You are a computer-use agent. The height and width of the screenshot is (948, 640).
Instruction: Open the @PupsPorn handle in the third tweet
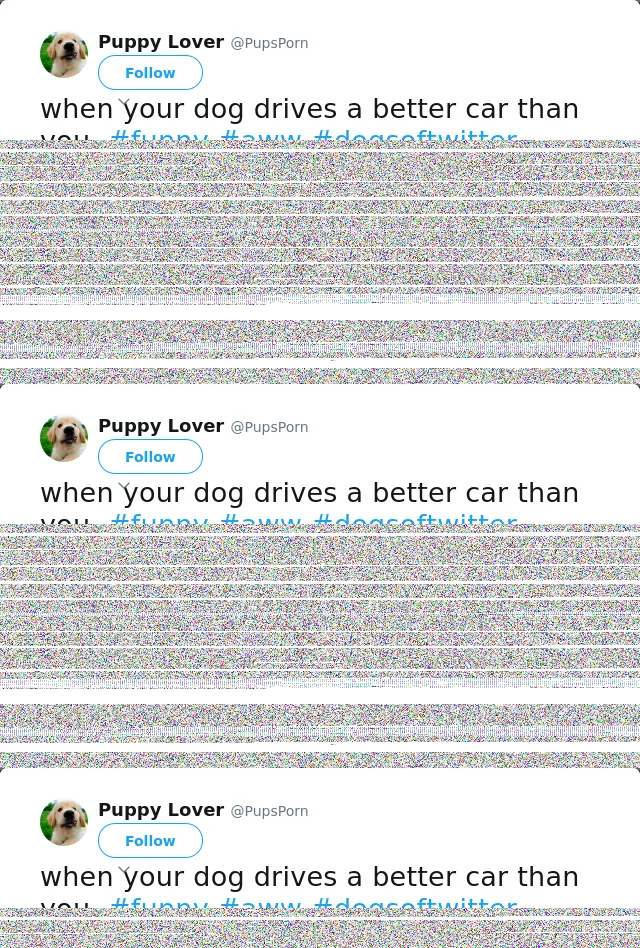pyautogui.click(x=270, y=811)
